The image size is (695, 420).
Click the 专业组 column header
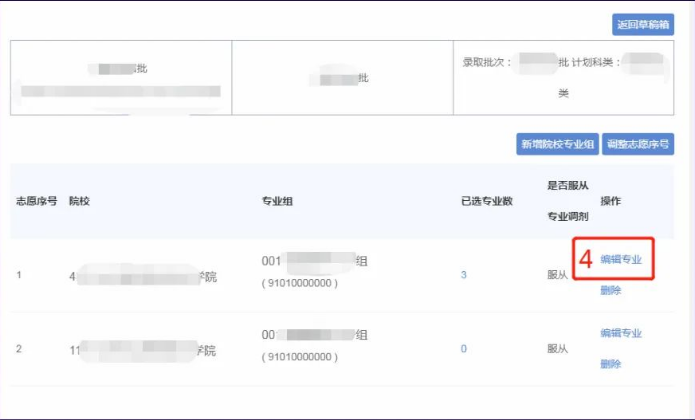point(277,201)
